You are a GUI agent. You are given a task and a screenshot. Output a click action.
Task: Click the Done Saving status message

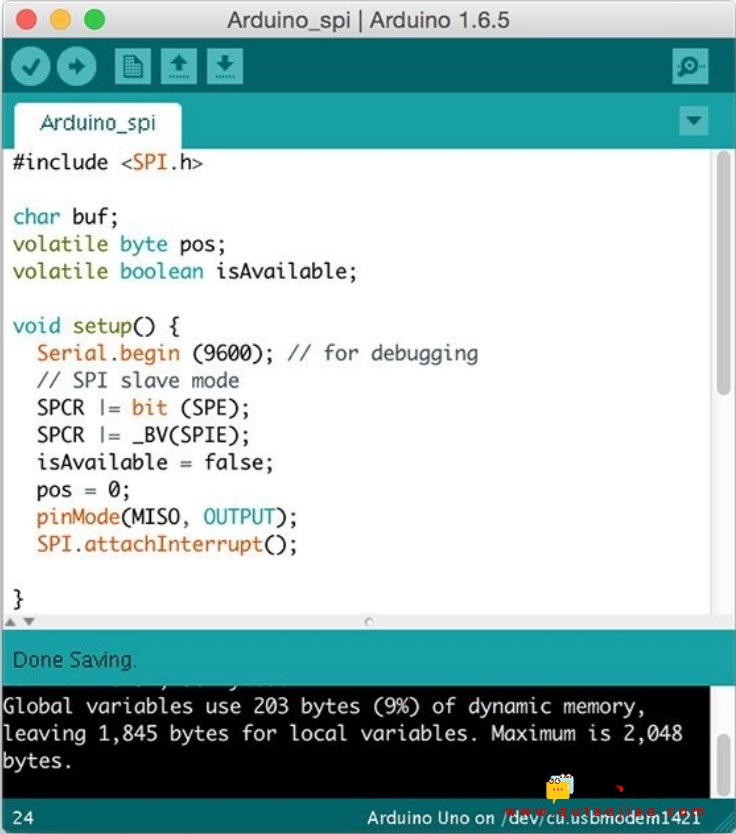click(x=73, y=660)
